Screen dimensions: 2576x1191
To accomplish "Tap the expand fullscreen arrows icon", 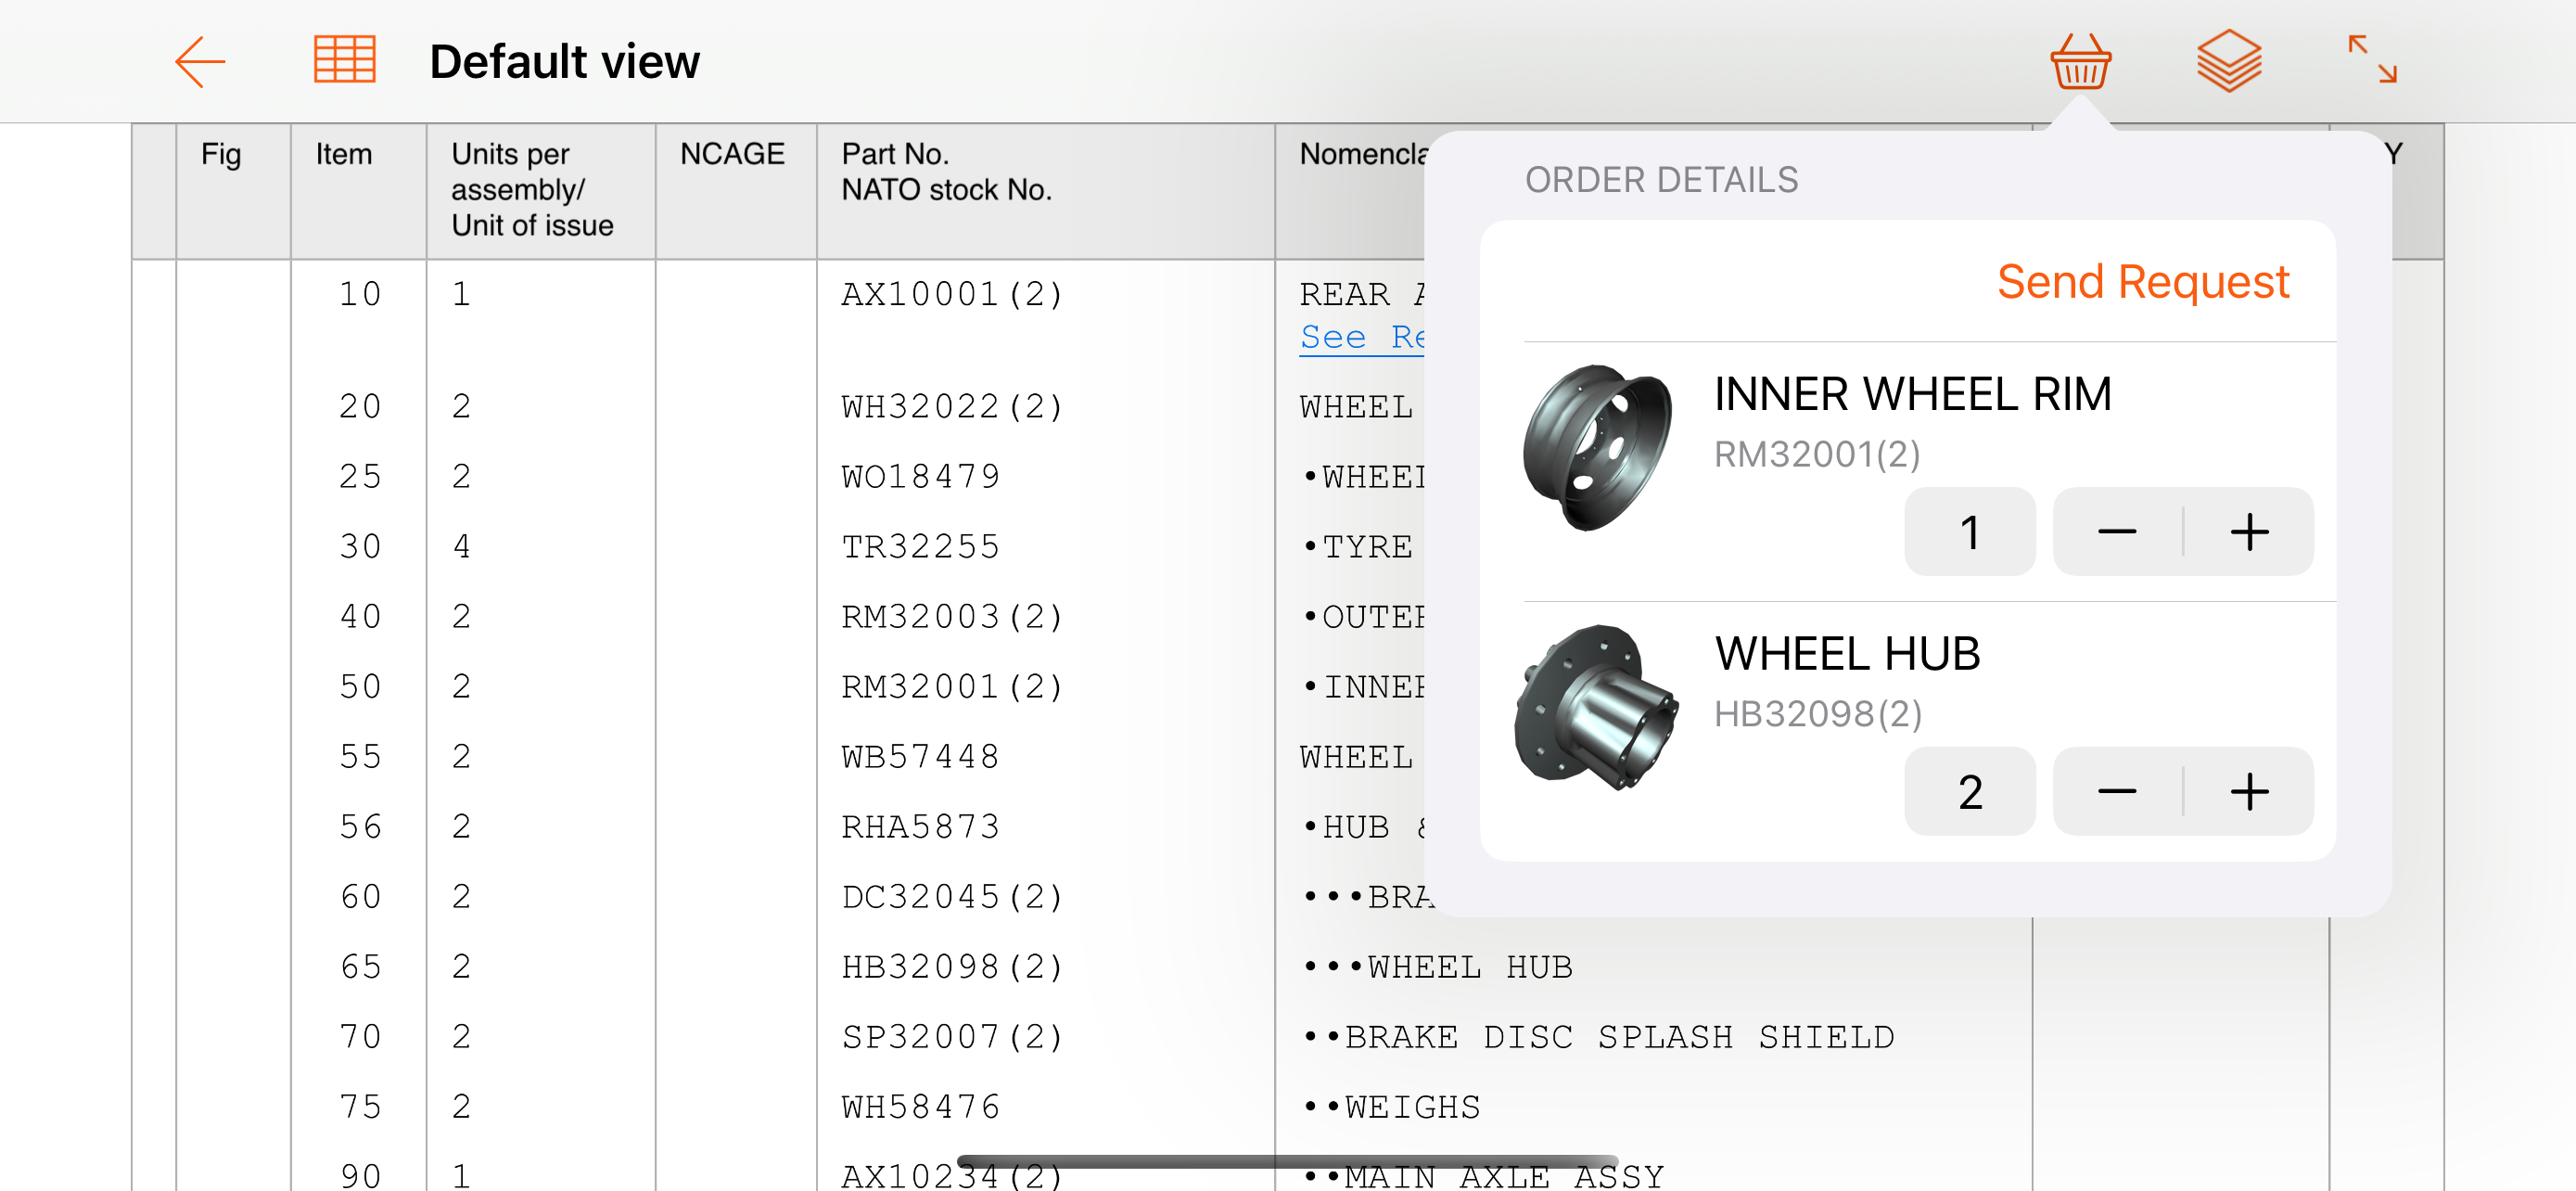I will [x=2372, y=60].
